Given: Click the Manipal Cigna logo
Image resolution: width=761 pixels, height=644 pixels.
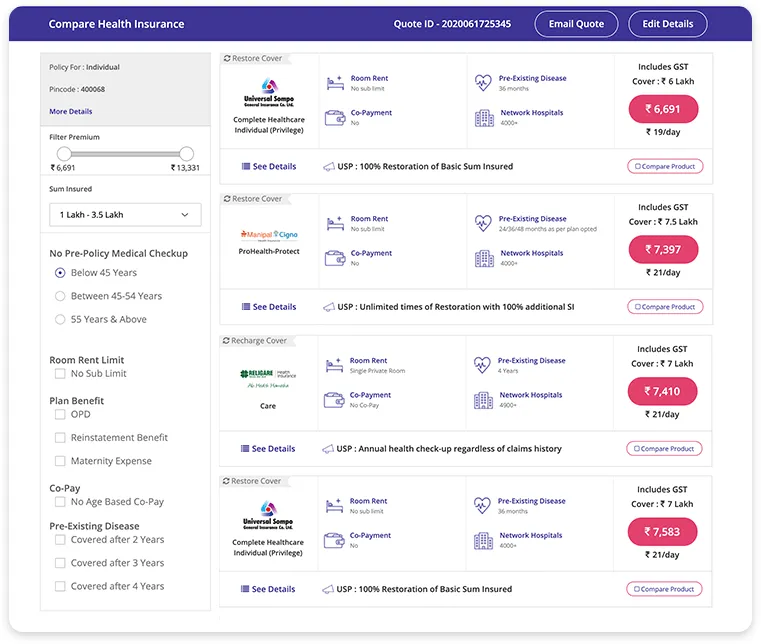Looking at the screenshot, I should tap(268, 235).
